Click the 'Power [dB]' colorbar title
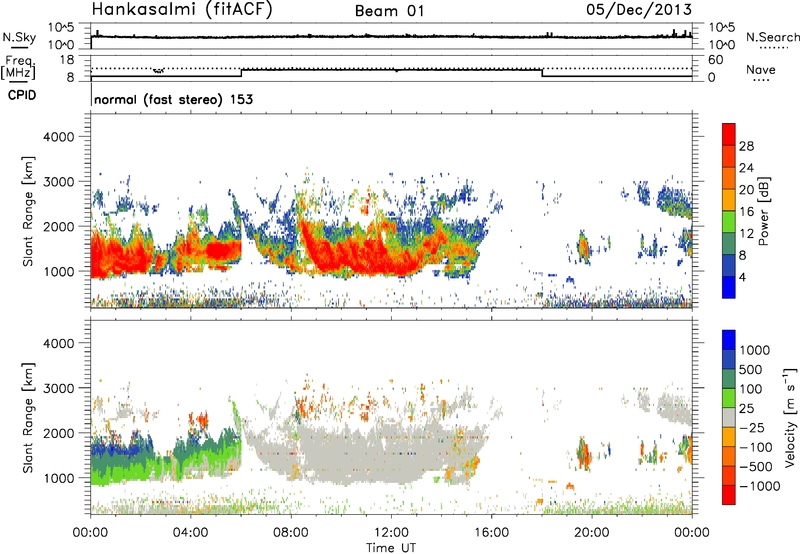 764,211
